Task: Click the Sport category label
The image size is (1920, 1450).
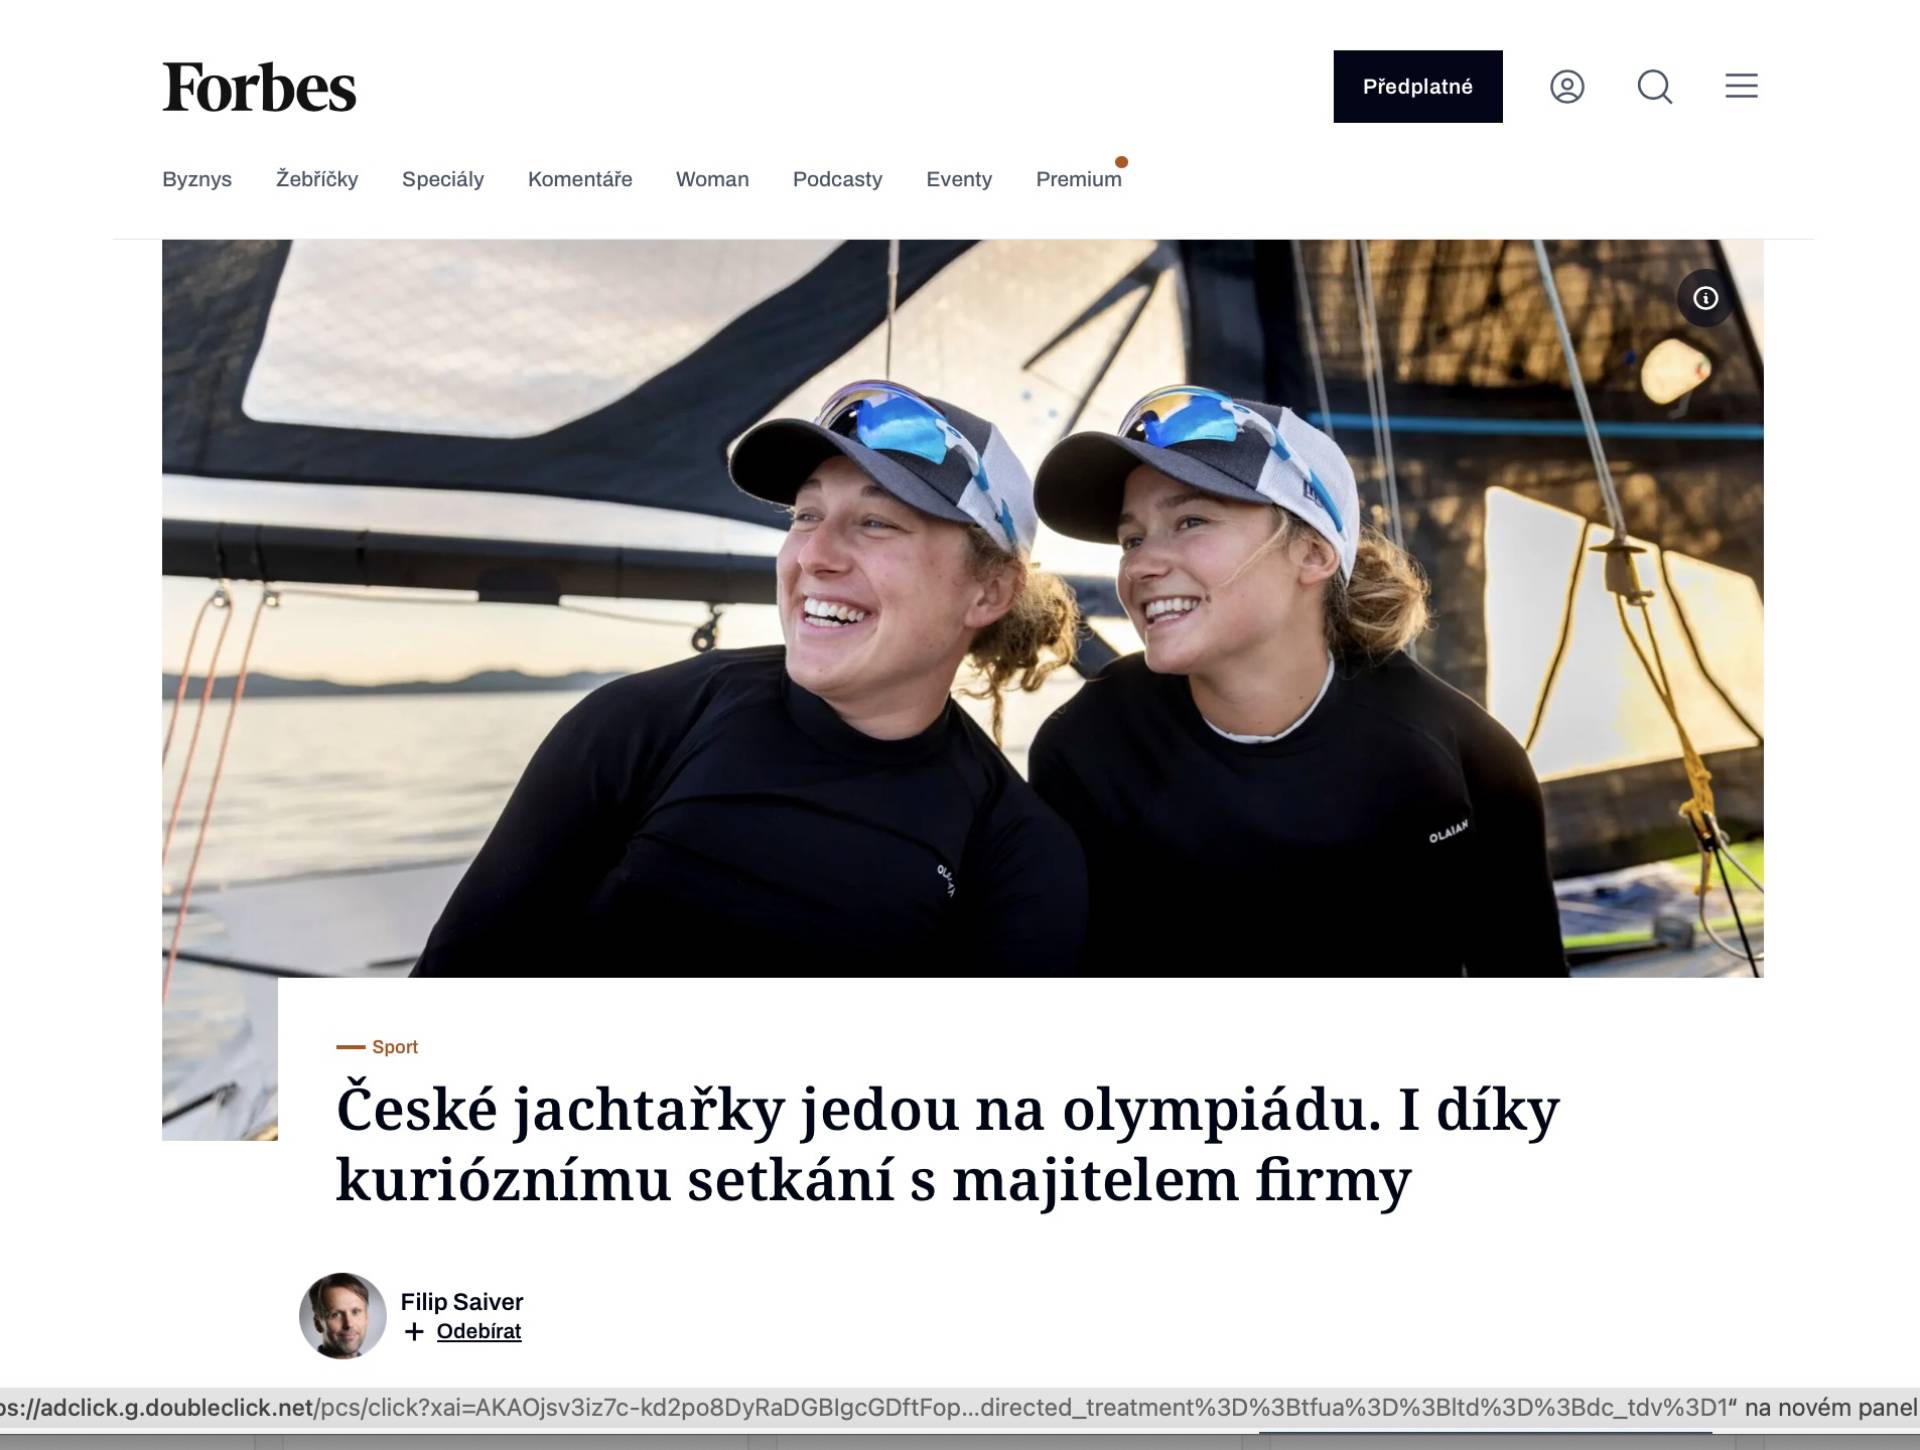Action: [394, 1047]
